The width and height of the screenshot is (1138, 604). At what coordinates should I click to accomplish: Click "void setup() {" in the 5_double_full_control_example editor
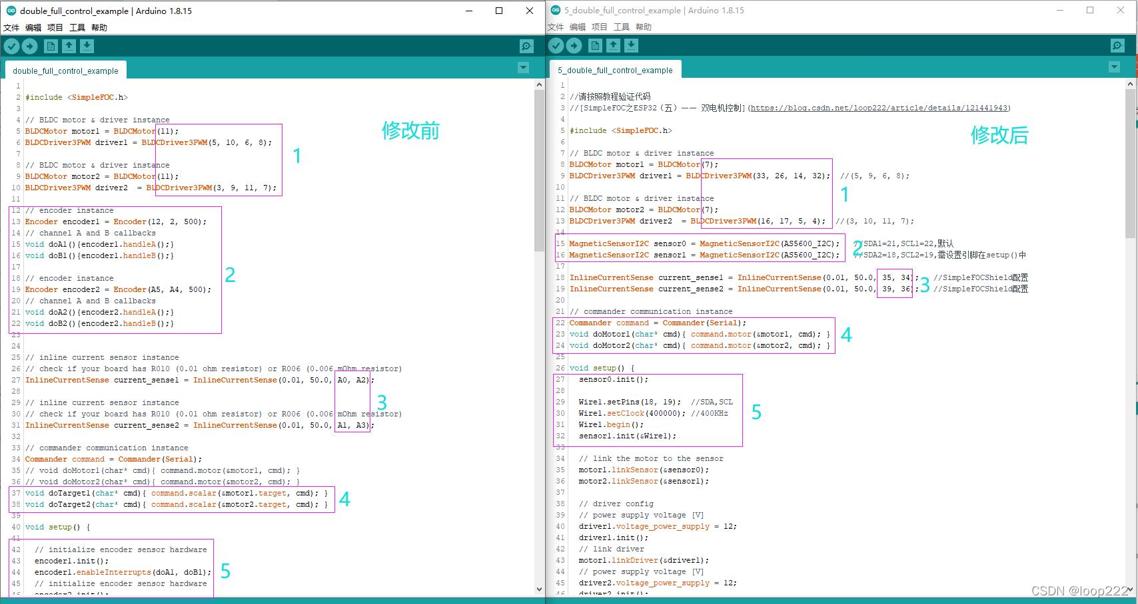[x=602, y=368]
